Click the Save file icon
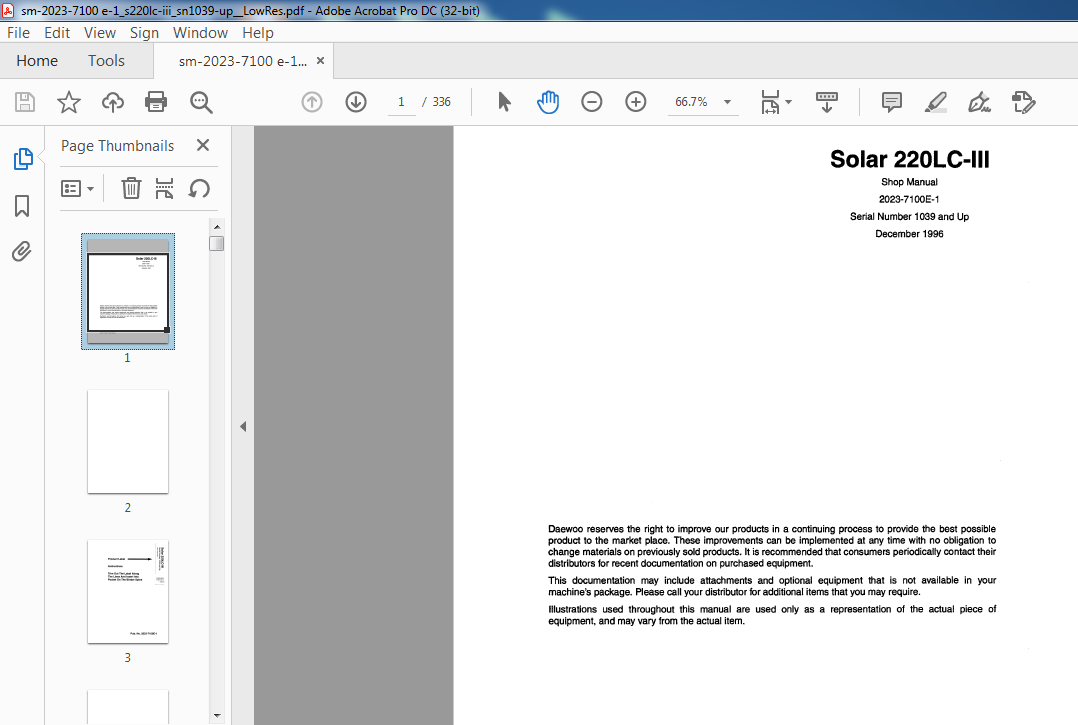Viewport: 1078px width, 725px height. pos(25,102)
